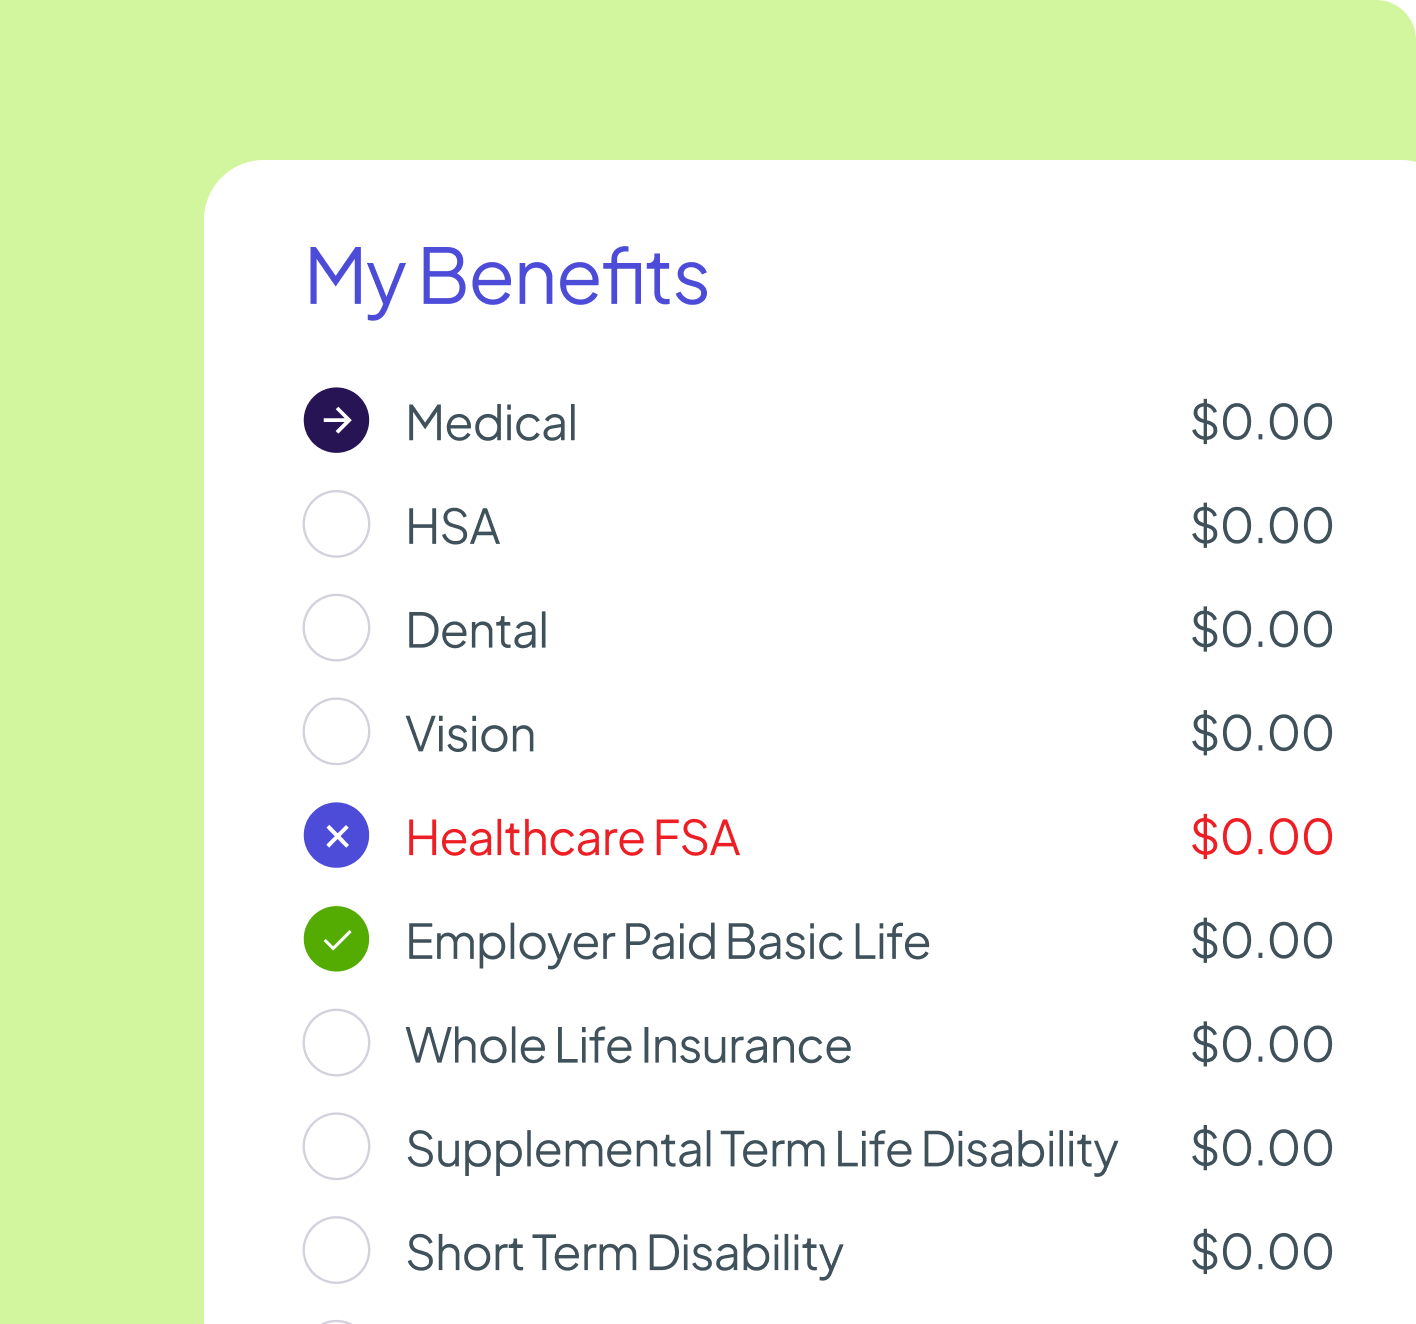The height and width of the screenshot is (1324, 1416).
Task: Select the HSA radio circle
Action: (337, 524)
